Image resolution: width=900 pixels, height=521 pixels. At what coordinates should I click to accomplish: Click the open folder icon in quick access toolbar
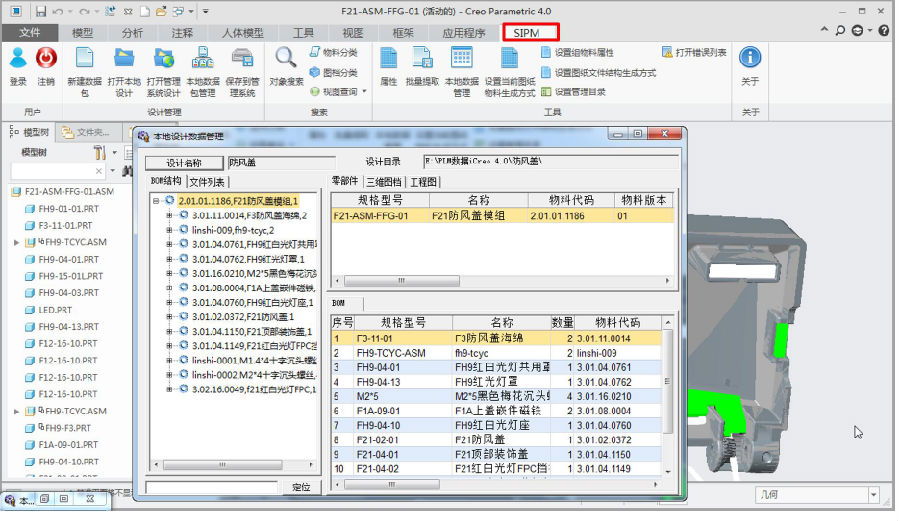[x=161, y=11]
